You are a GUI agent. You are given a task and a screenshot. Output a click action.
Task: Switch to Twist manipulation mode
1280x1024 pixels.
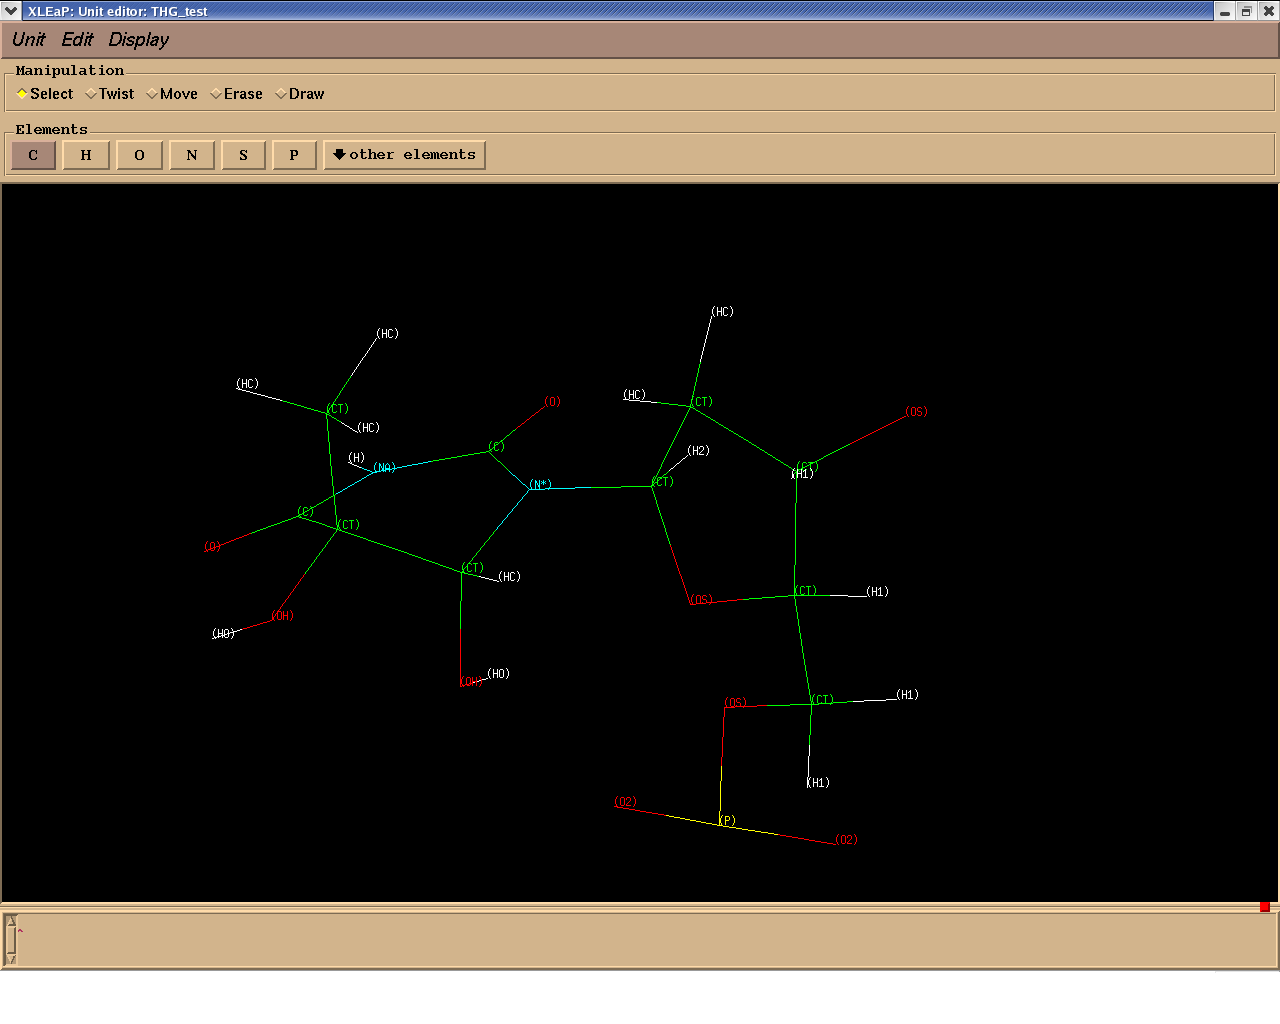pyautogui.click(x=110, y=94)
